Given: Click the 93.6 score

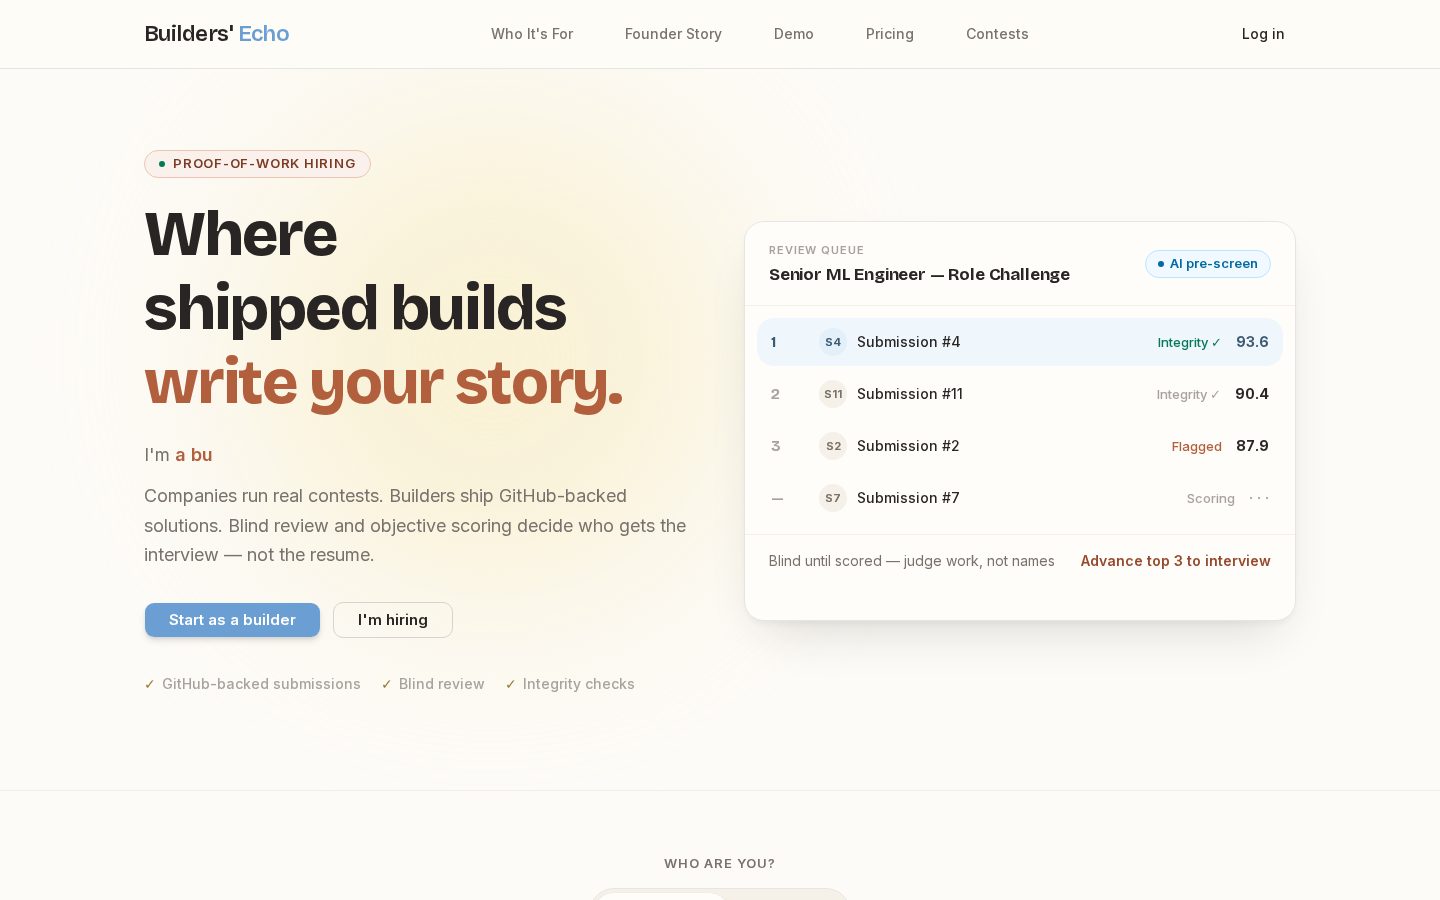Looking at the screenshot, I should pos(1252,342).
